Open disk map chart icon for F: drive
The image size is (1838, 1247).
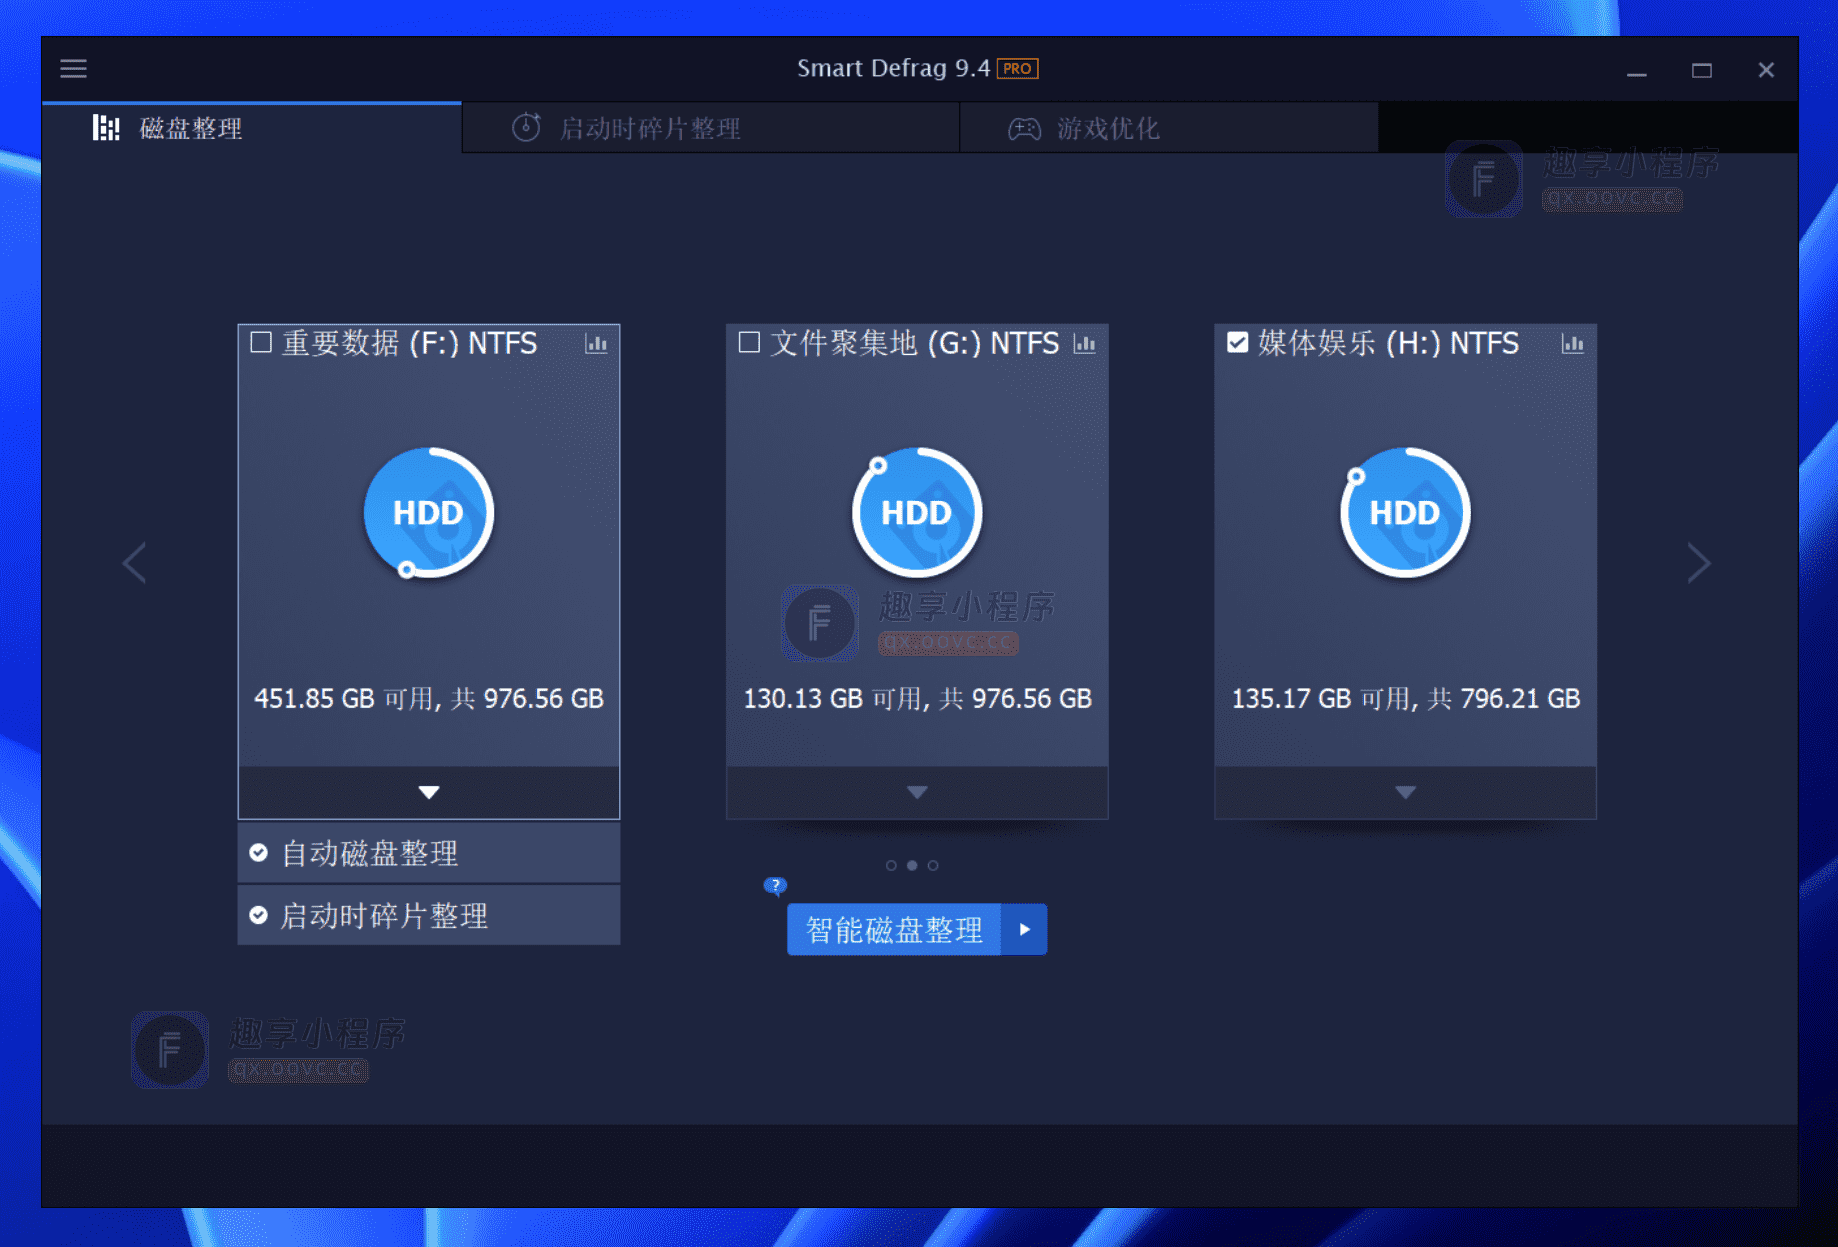596,344
